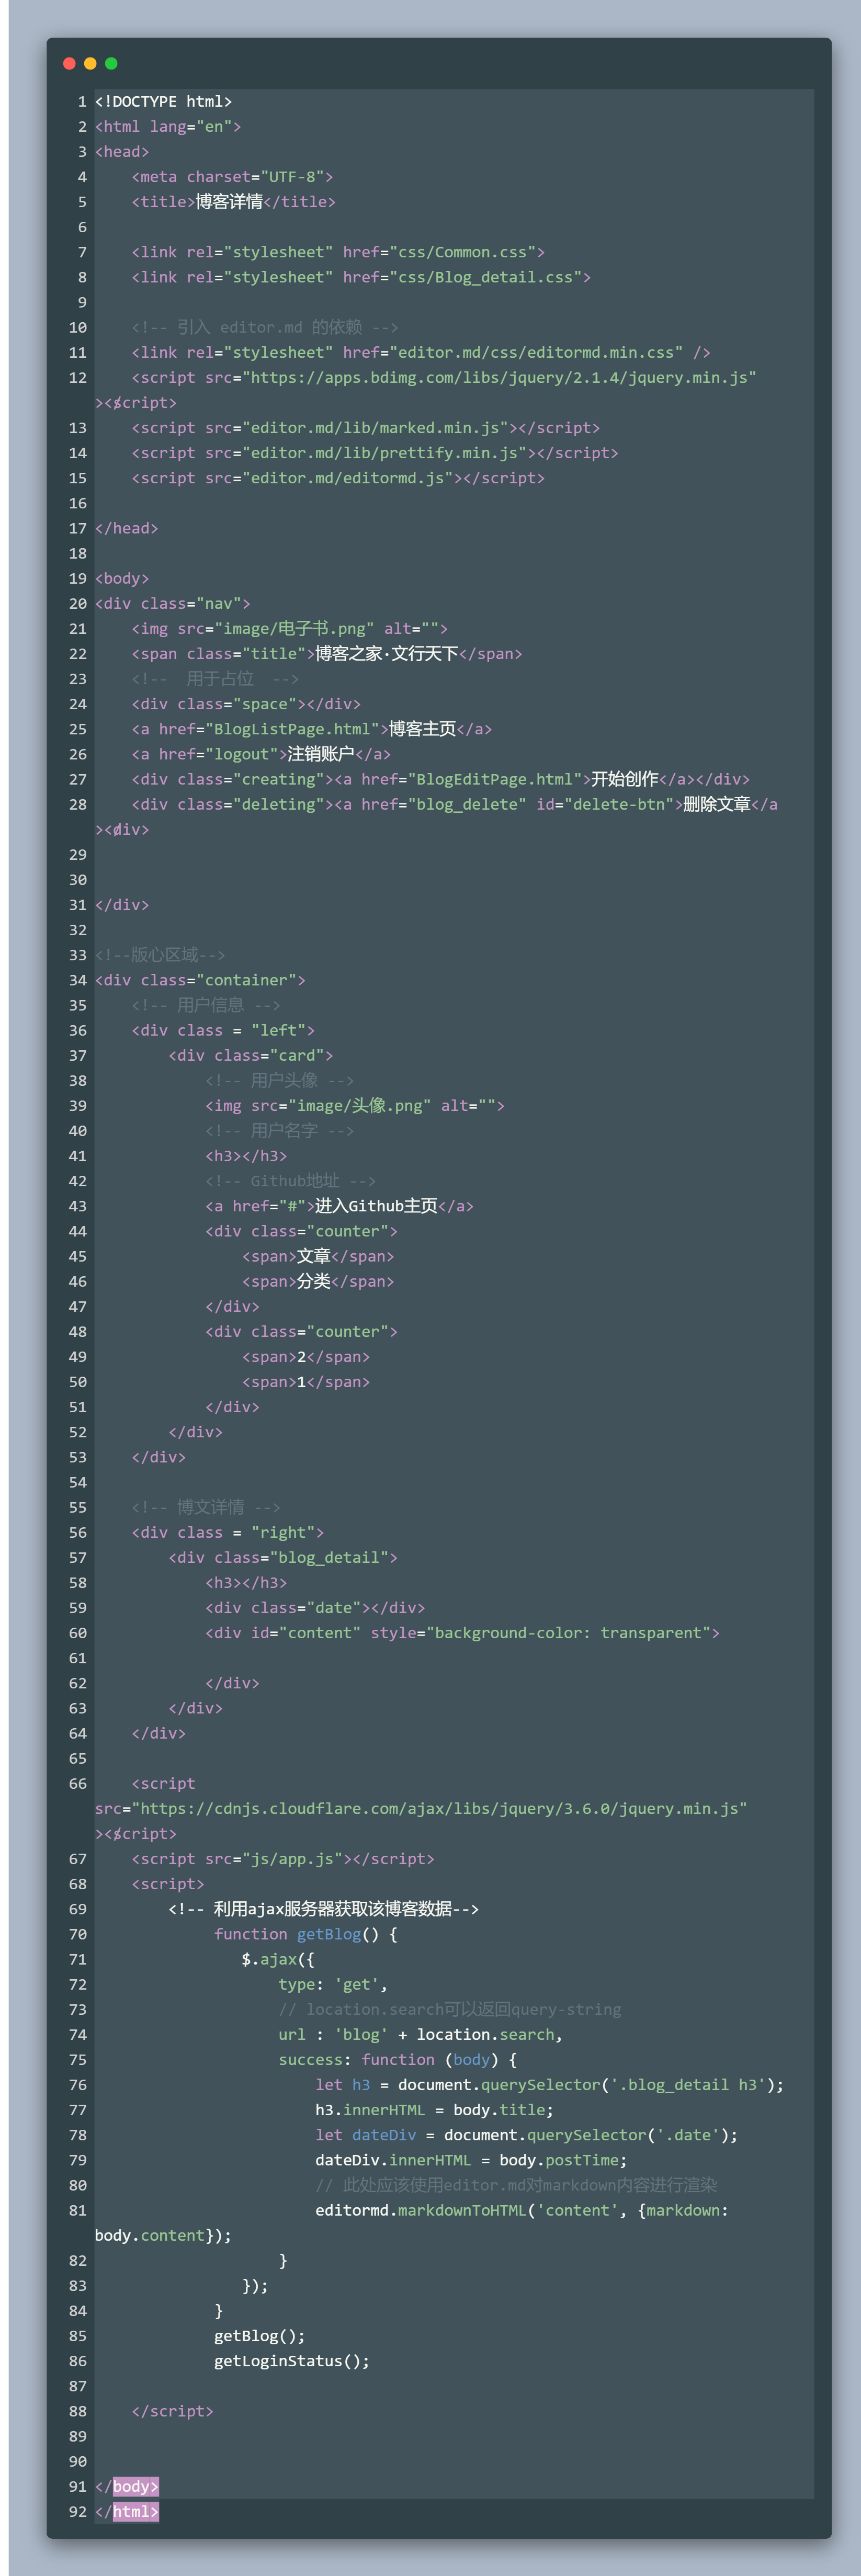Click the span value 2 on line 49

click(301, 1357)
